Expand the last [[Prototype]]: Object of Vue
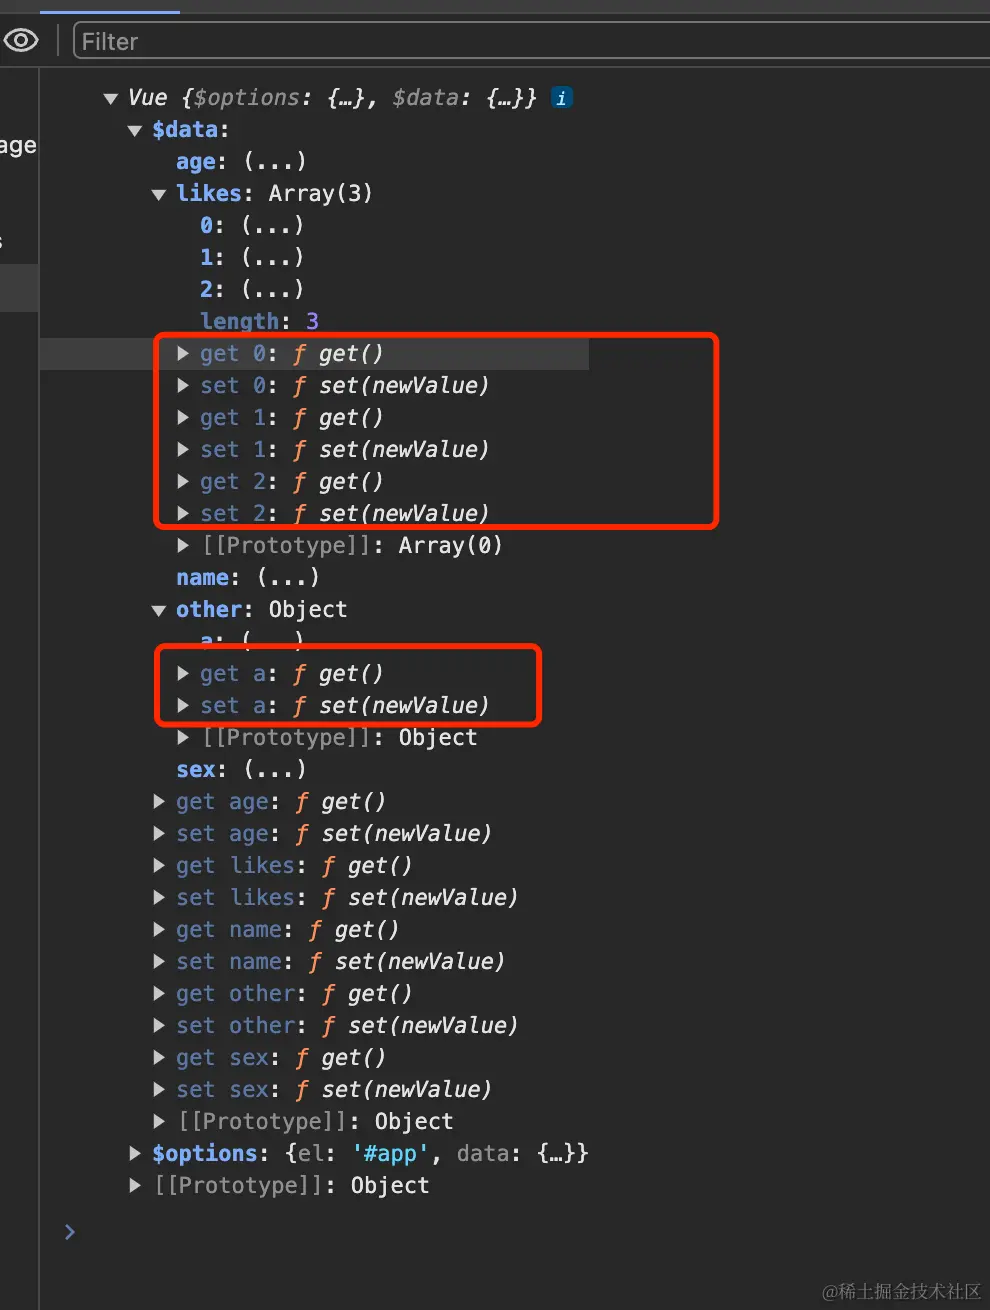 [x=135, y=1186]
